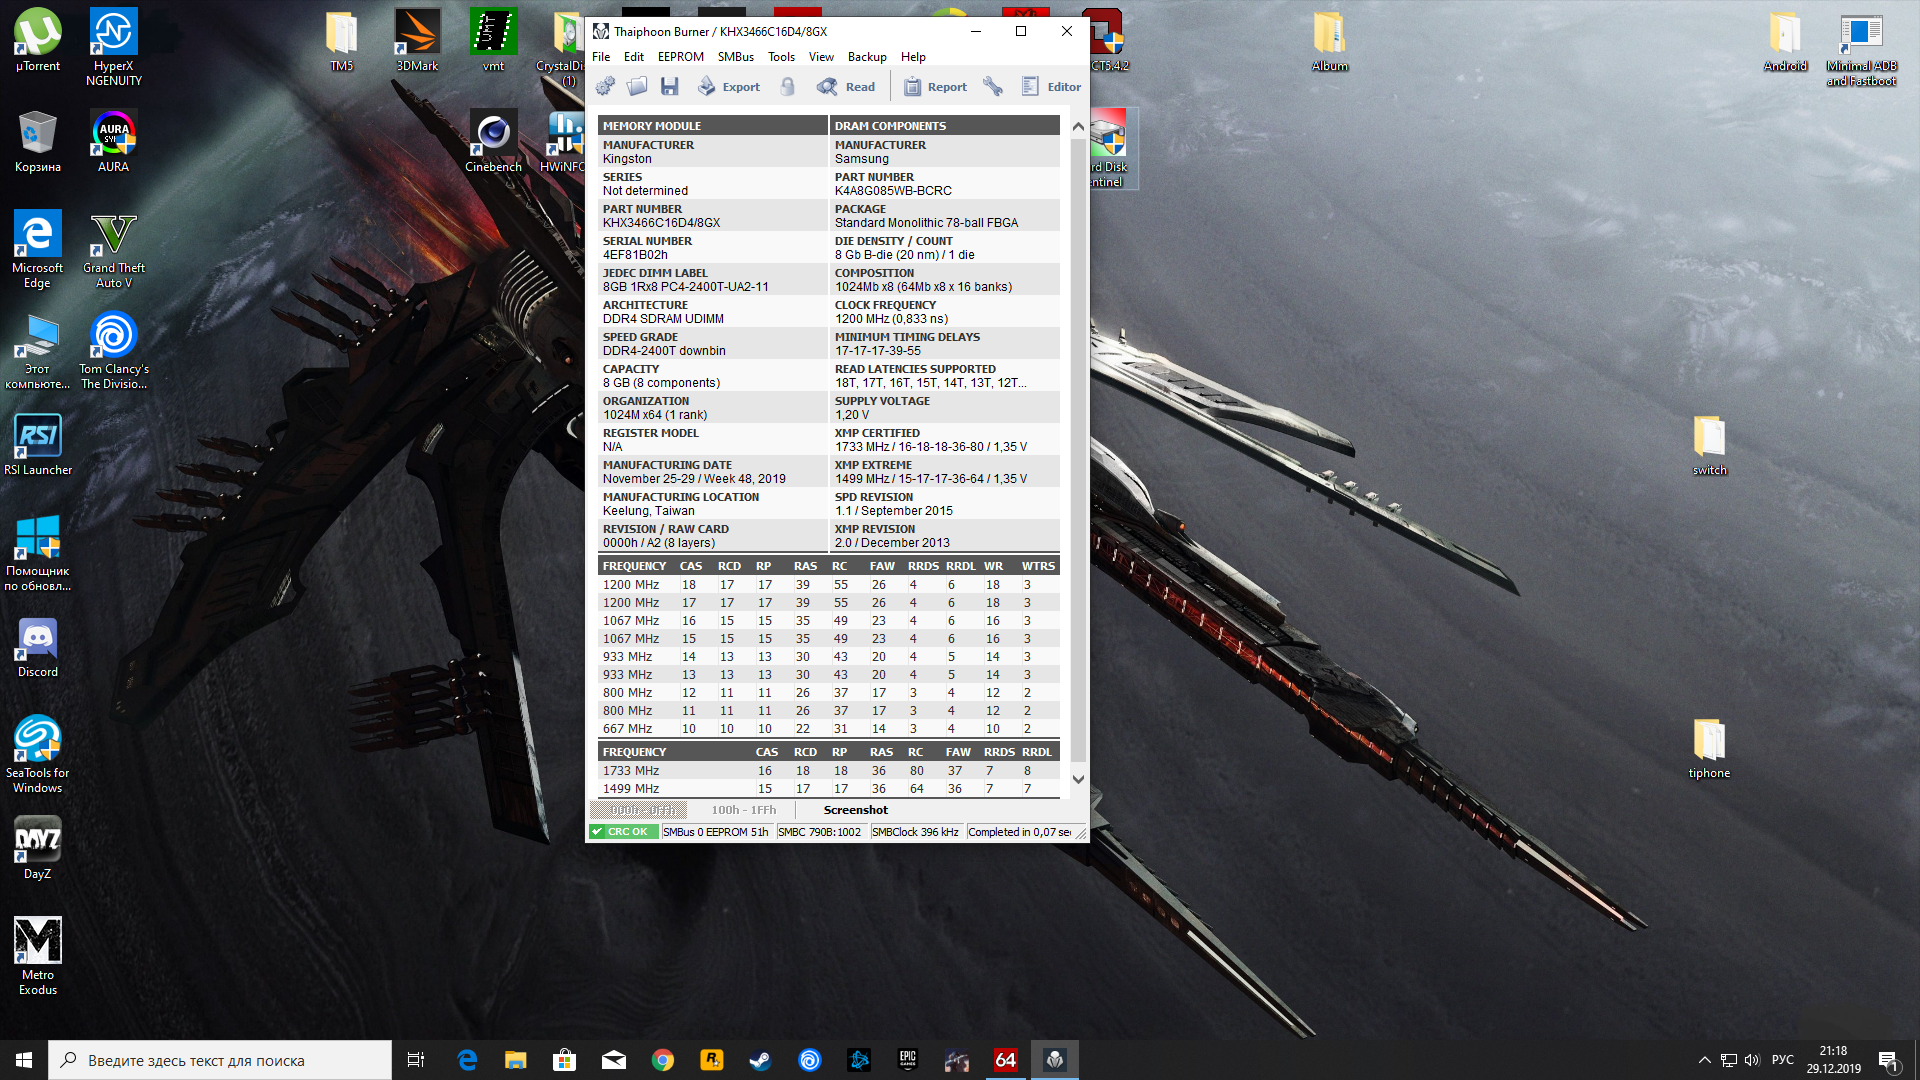Screen dimensions: 1920x1080
Task: Click the Report clipboard button
Action: (935, 87)
